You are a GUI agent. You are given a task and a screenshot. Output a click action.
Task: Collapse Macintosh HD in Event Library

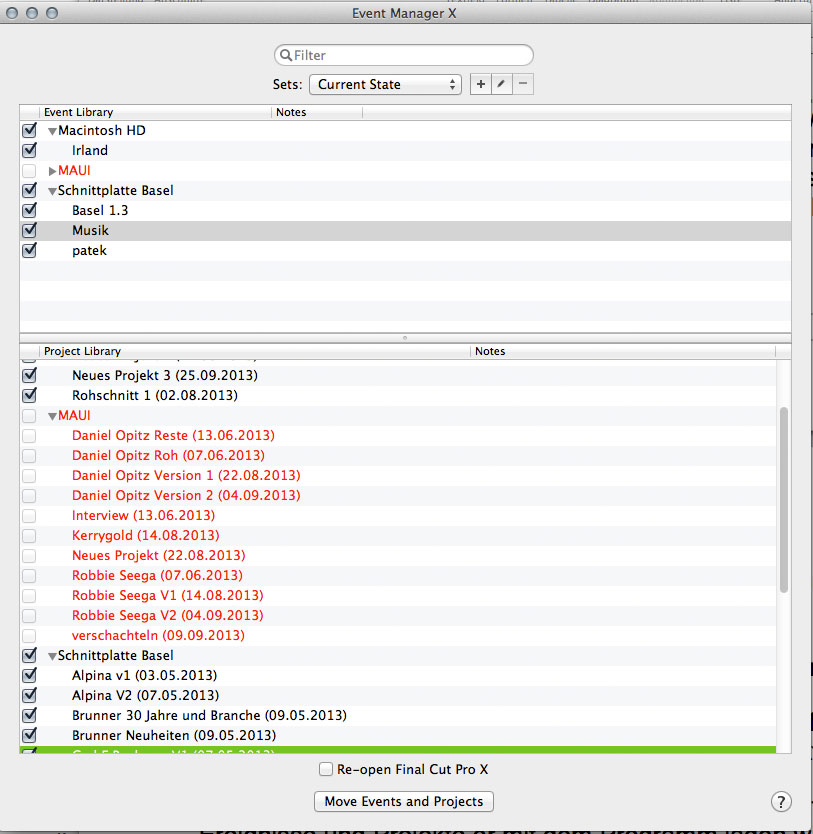(x=52, y=131)
